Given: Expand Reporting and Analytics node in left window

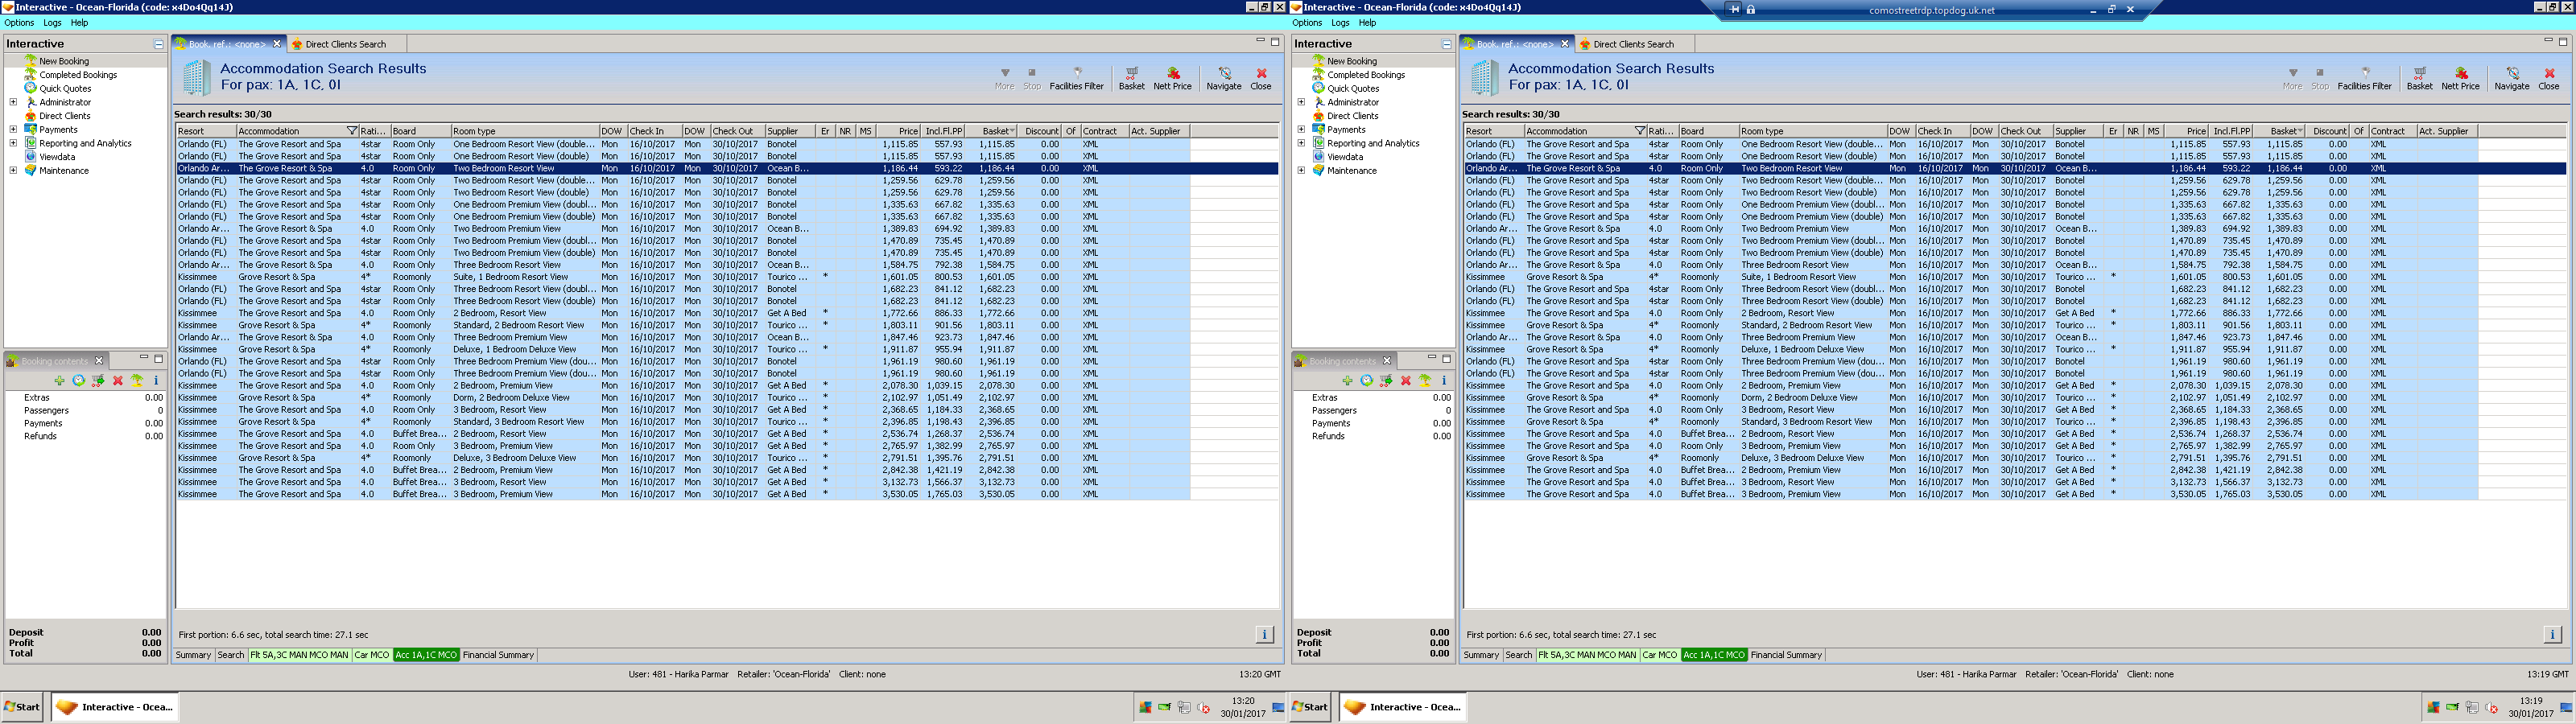Looking at the screenshot, I should point(13,143).
